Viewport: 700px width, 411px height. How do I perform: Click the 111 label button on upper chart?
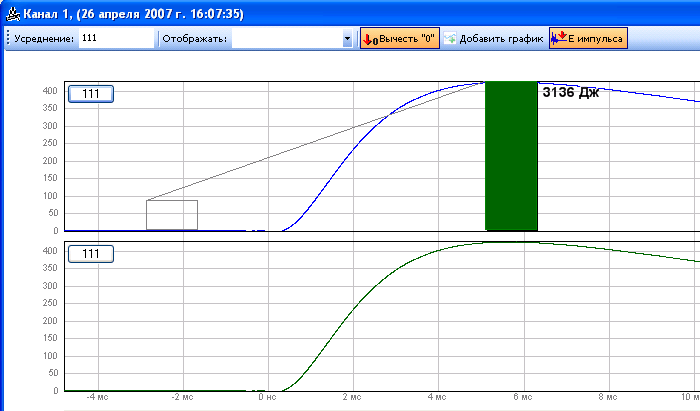pos(91,94)
